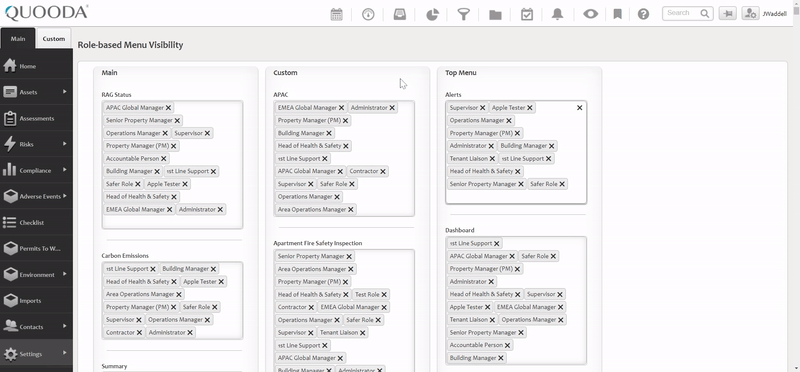Open Compliance sidebar item

[x=36, y=170]
